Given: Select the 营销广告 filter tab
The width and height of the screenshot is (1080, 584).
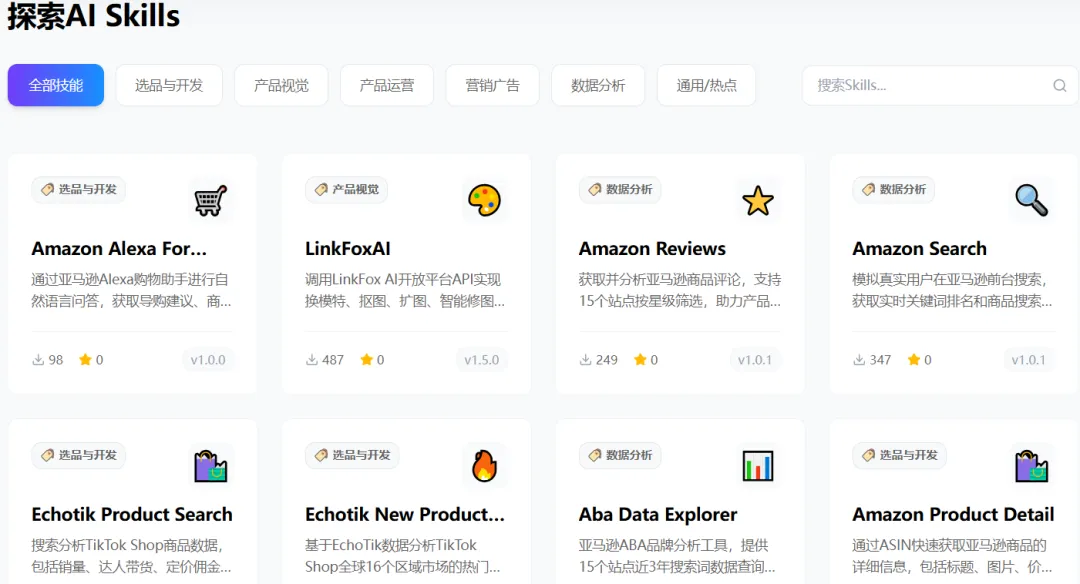Looking at the screenshot, I should pos(492,85).
